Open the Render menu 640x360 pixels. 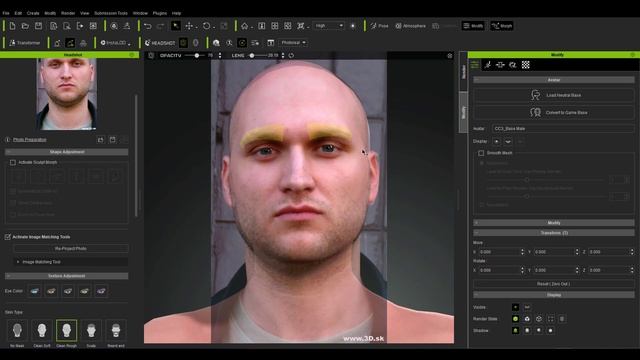pos(68,13)
